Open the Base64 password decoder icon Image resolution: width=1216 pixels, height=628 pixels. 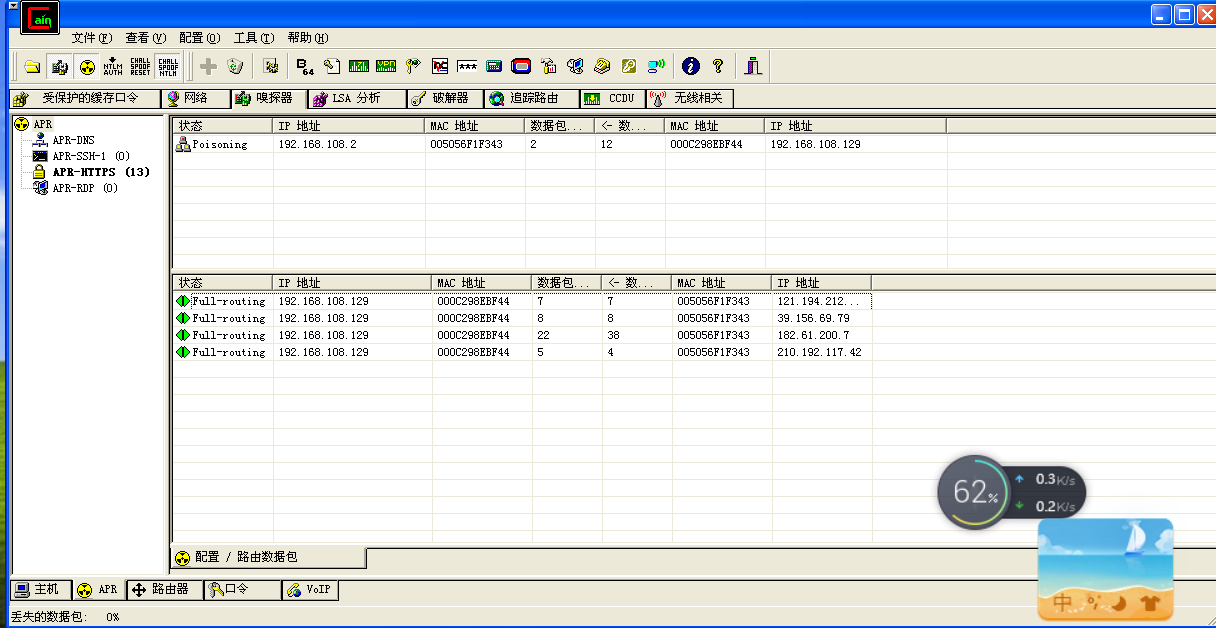[305, 66]
